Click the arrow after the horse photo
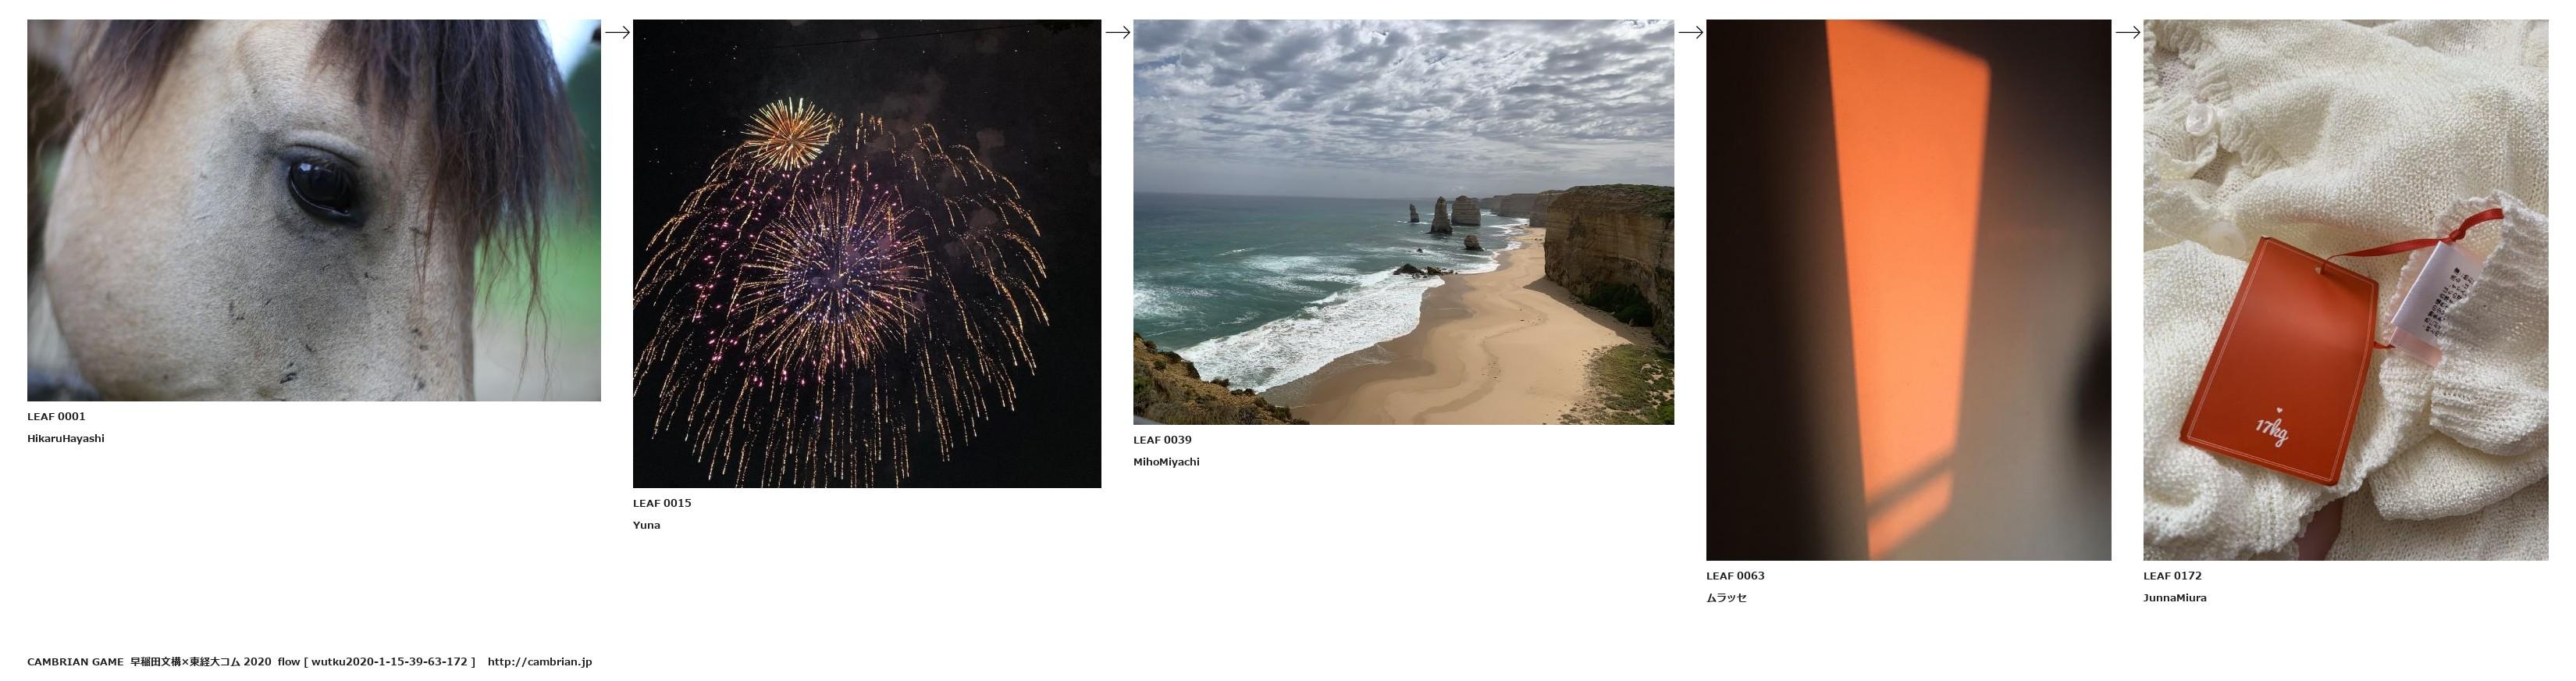Viewport: 2576px width, 681px height. pyautogui.click(x=617, y=32)
